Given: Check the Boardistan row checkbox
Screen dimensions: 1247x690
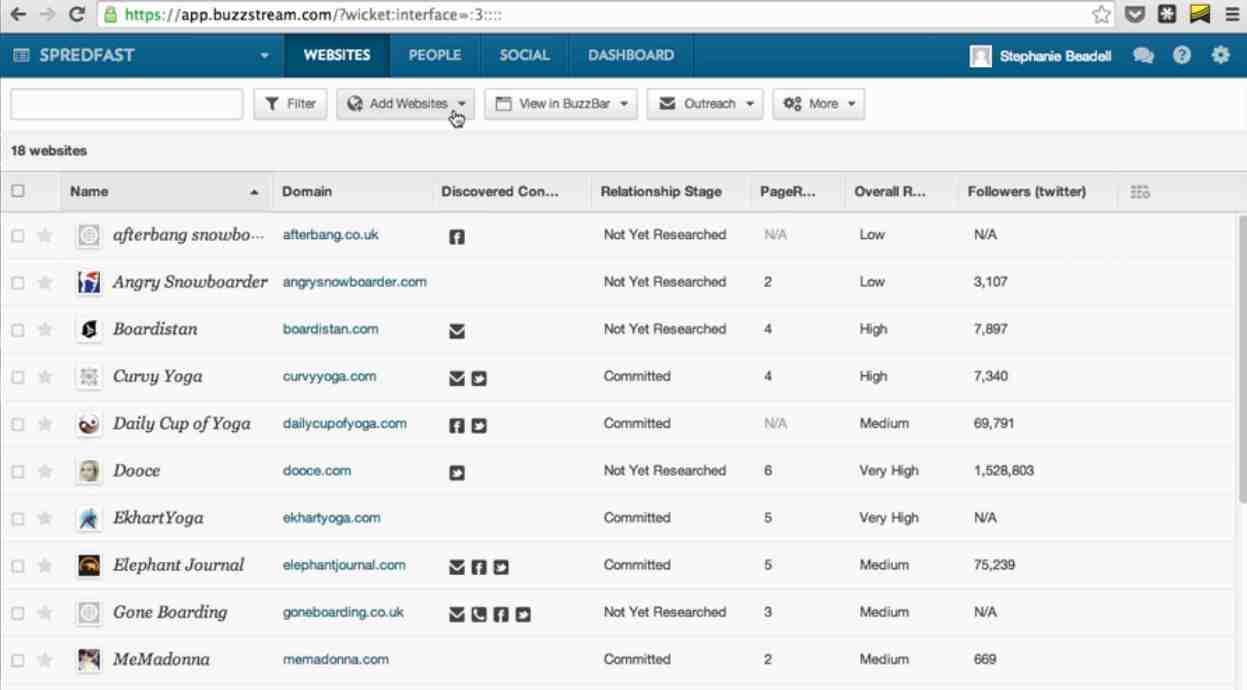Looking at the screenshot, I should [18, 330].
